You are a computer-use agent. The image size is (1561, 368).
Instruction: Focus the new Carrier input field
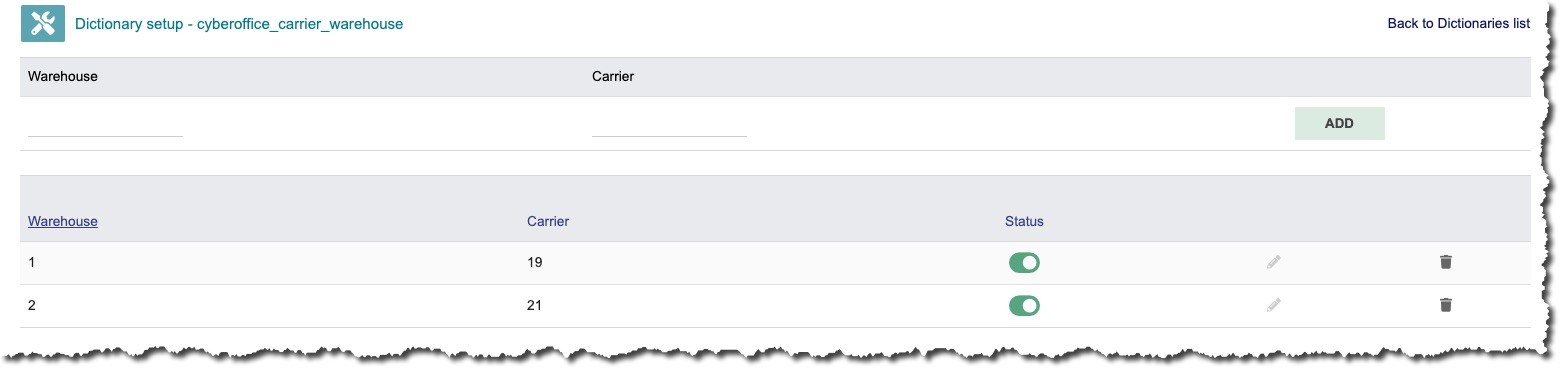[x=669, y=124]
